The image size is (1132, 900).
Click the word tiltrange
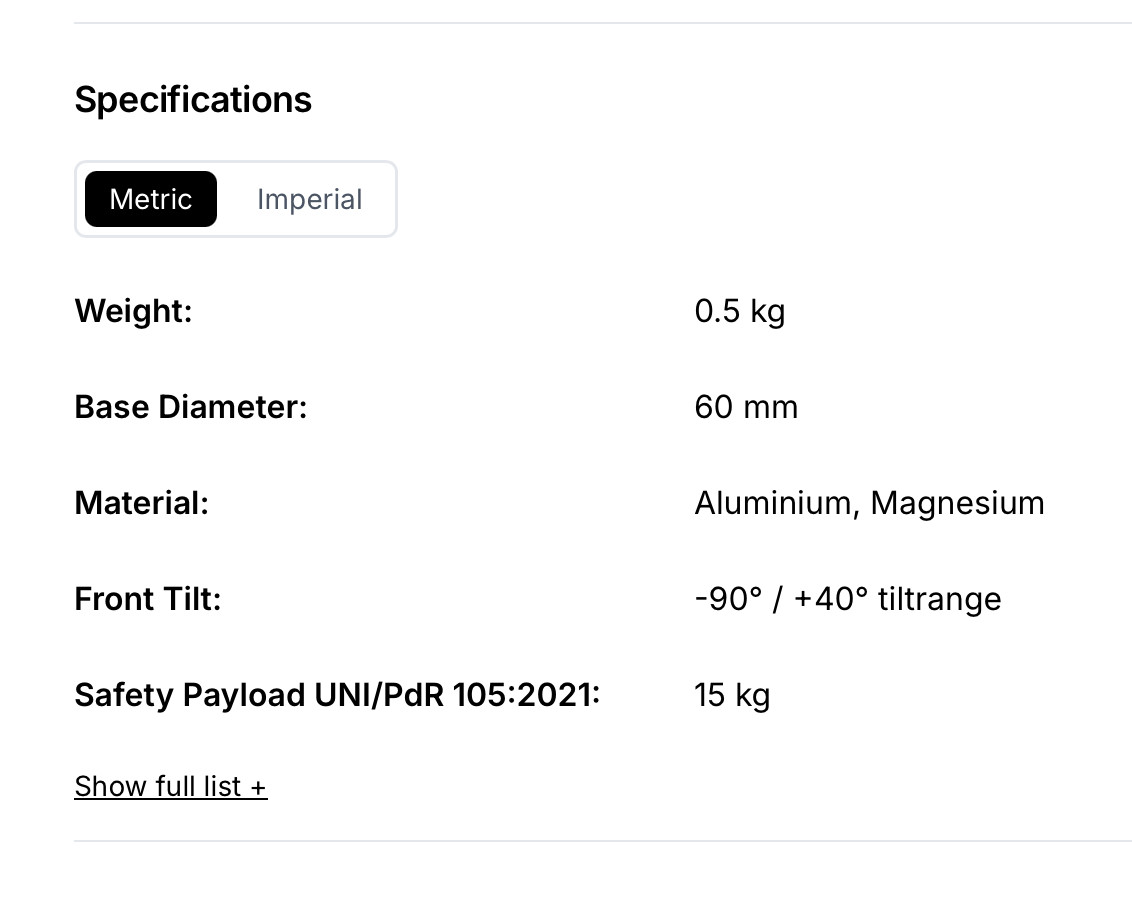point(939,599)
